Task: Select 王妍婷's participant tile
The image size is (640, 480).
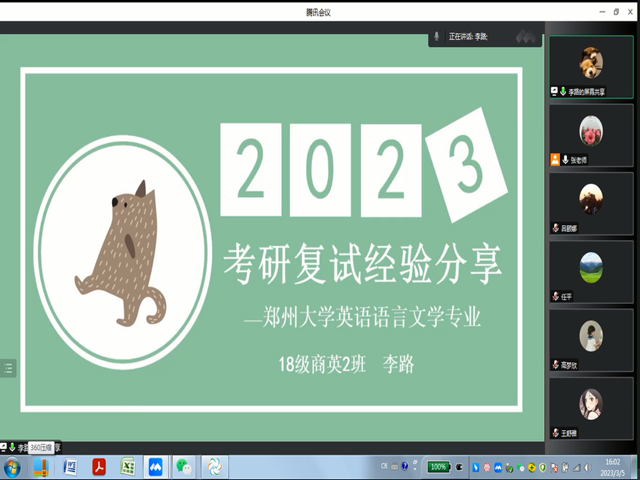Action: 591,409
